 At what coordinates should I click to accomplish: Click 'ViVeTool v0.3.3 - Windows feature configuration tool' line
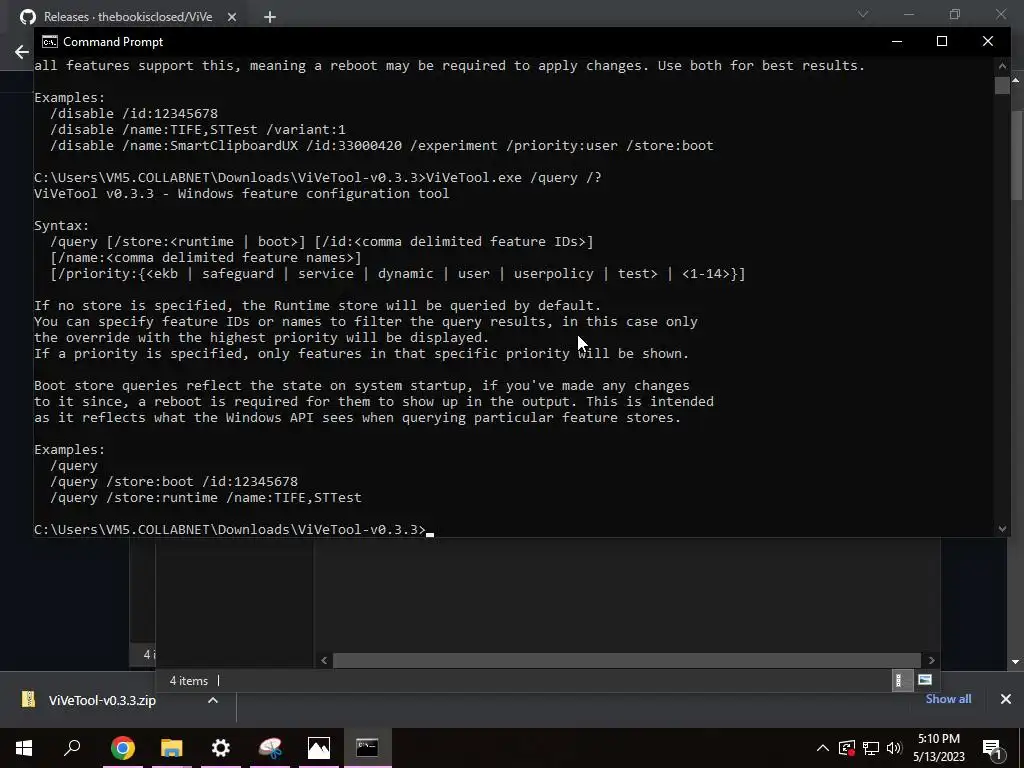tap(242, 194)
